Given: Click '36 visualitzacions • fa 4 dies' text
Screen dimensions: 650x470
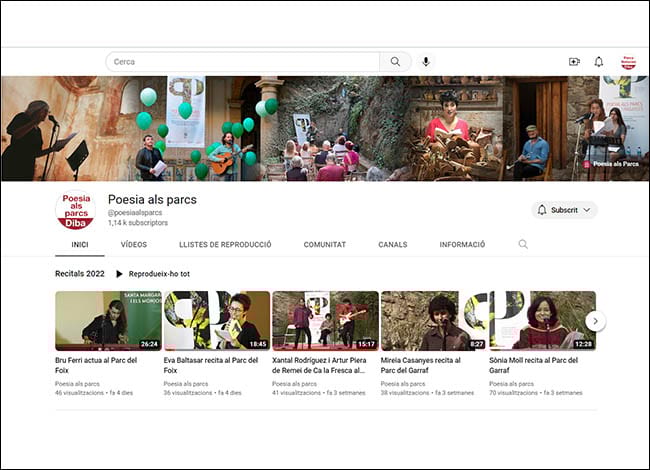Looking at the screenshot, I should tap(203, 392).
